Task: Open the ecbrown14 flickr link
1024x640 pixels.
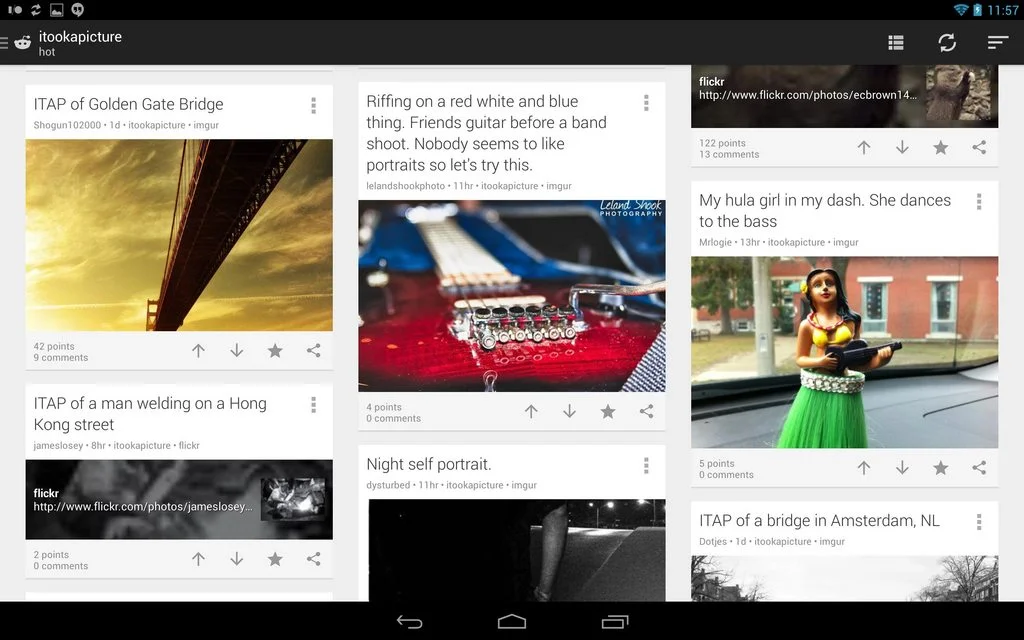Action: point(844,95)
